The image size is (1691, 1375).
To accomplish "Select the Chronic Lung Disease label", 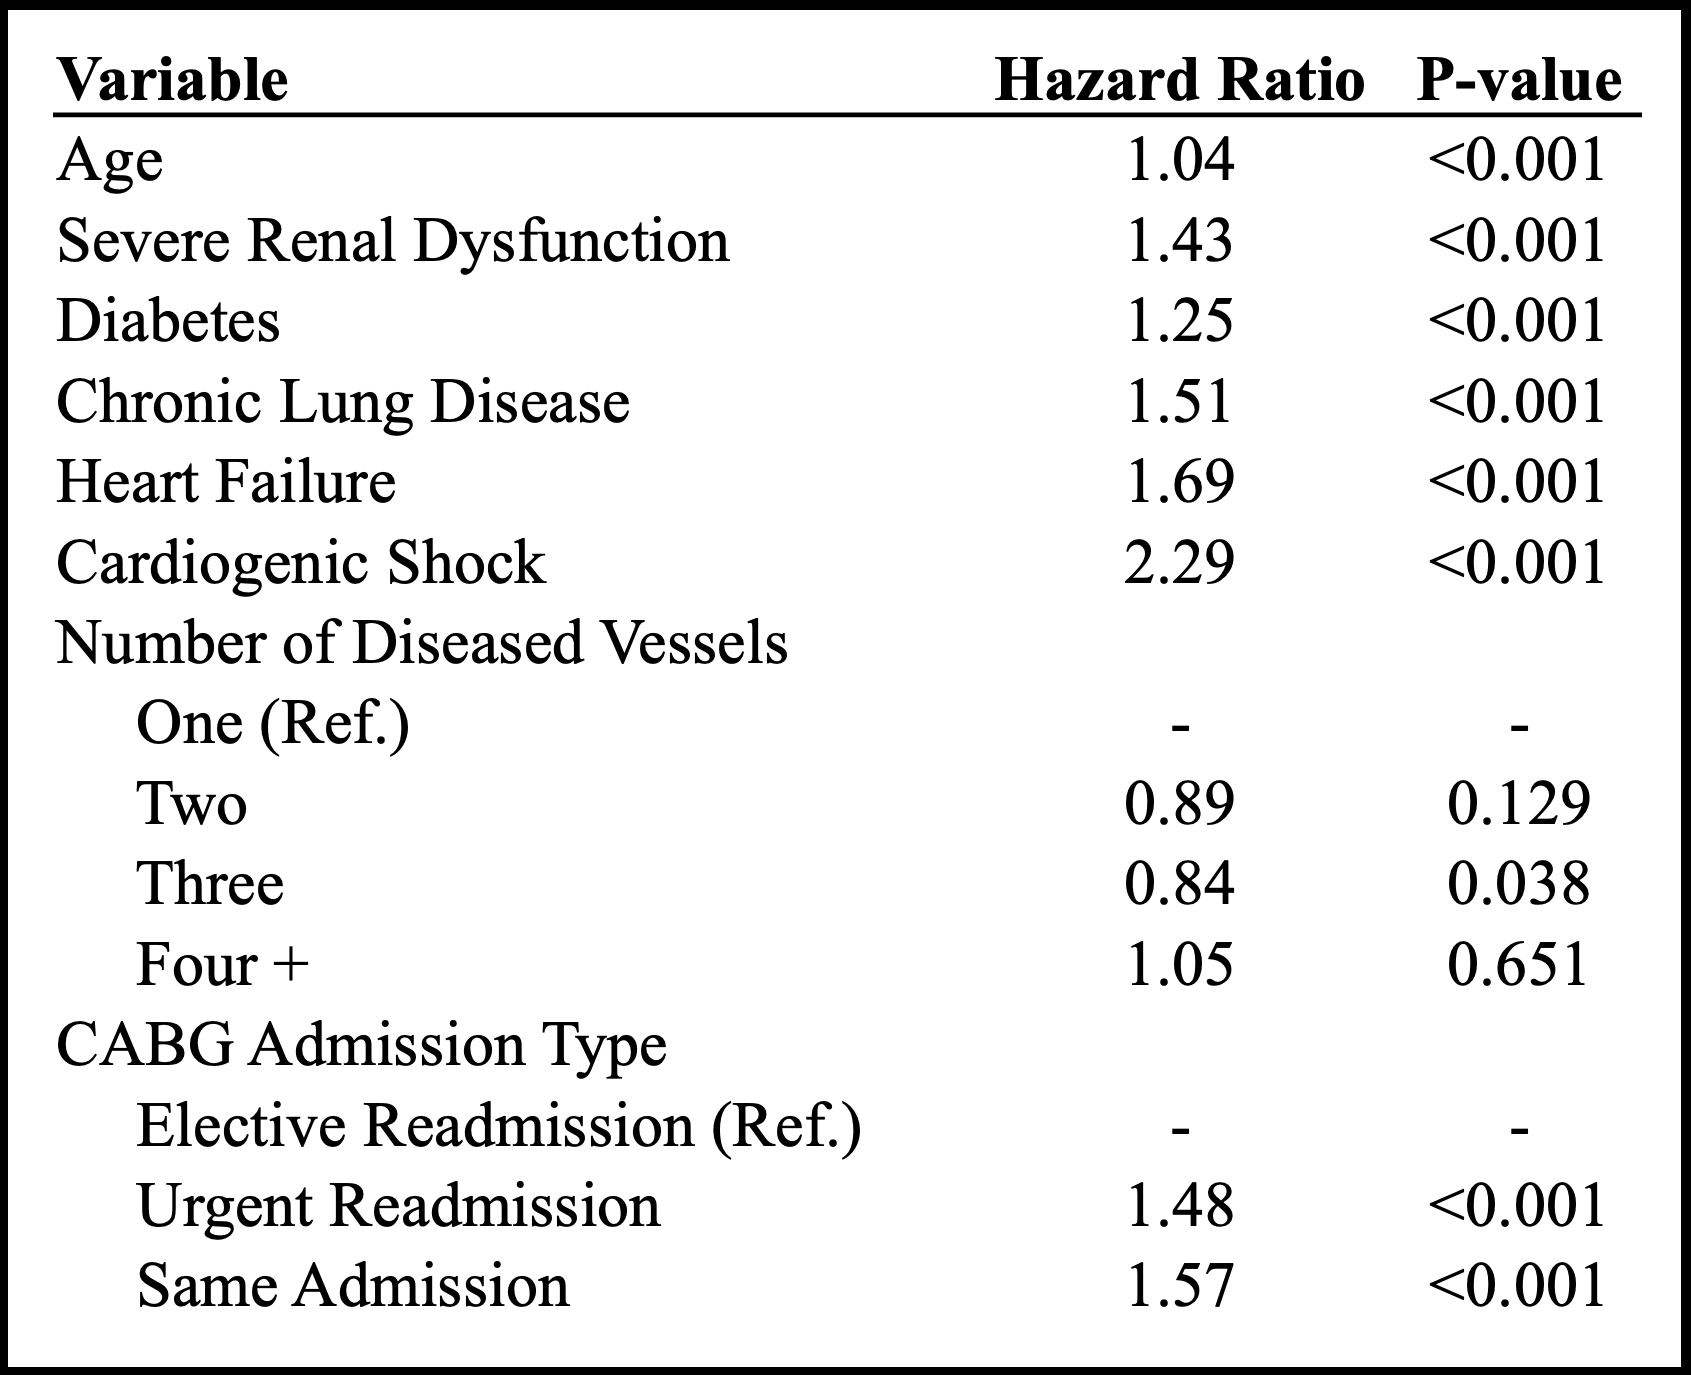I will (x=343, y=402).
